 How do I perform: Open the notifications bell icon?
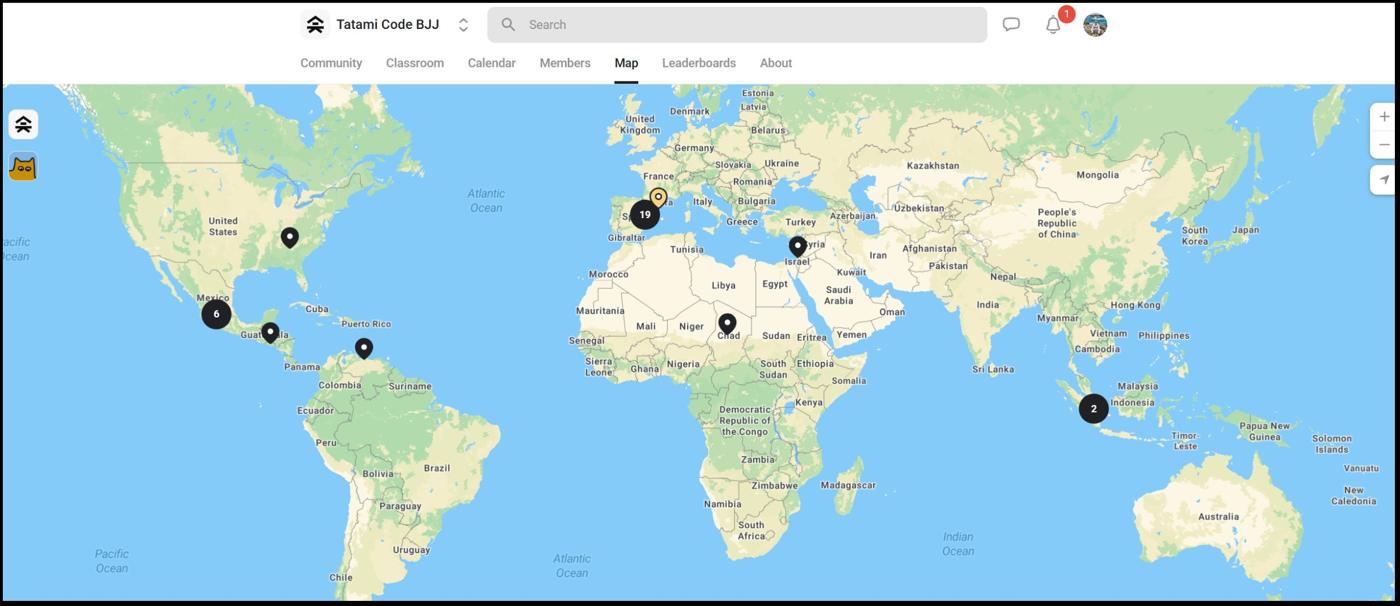pyautogui.click(x=1053, y=25)
